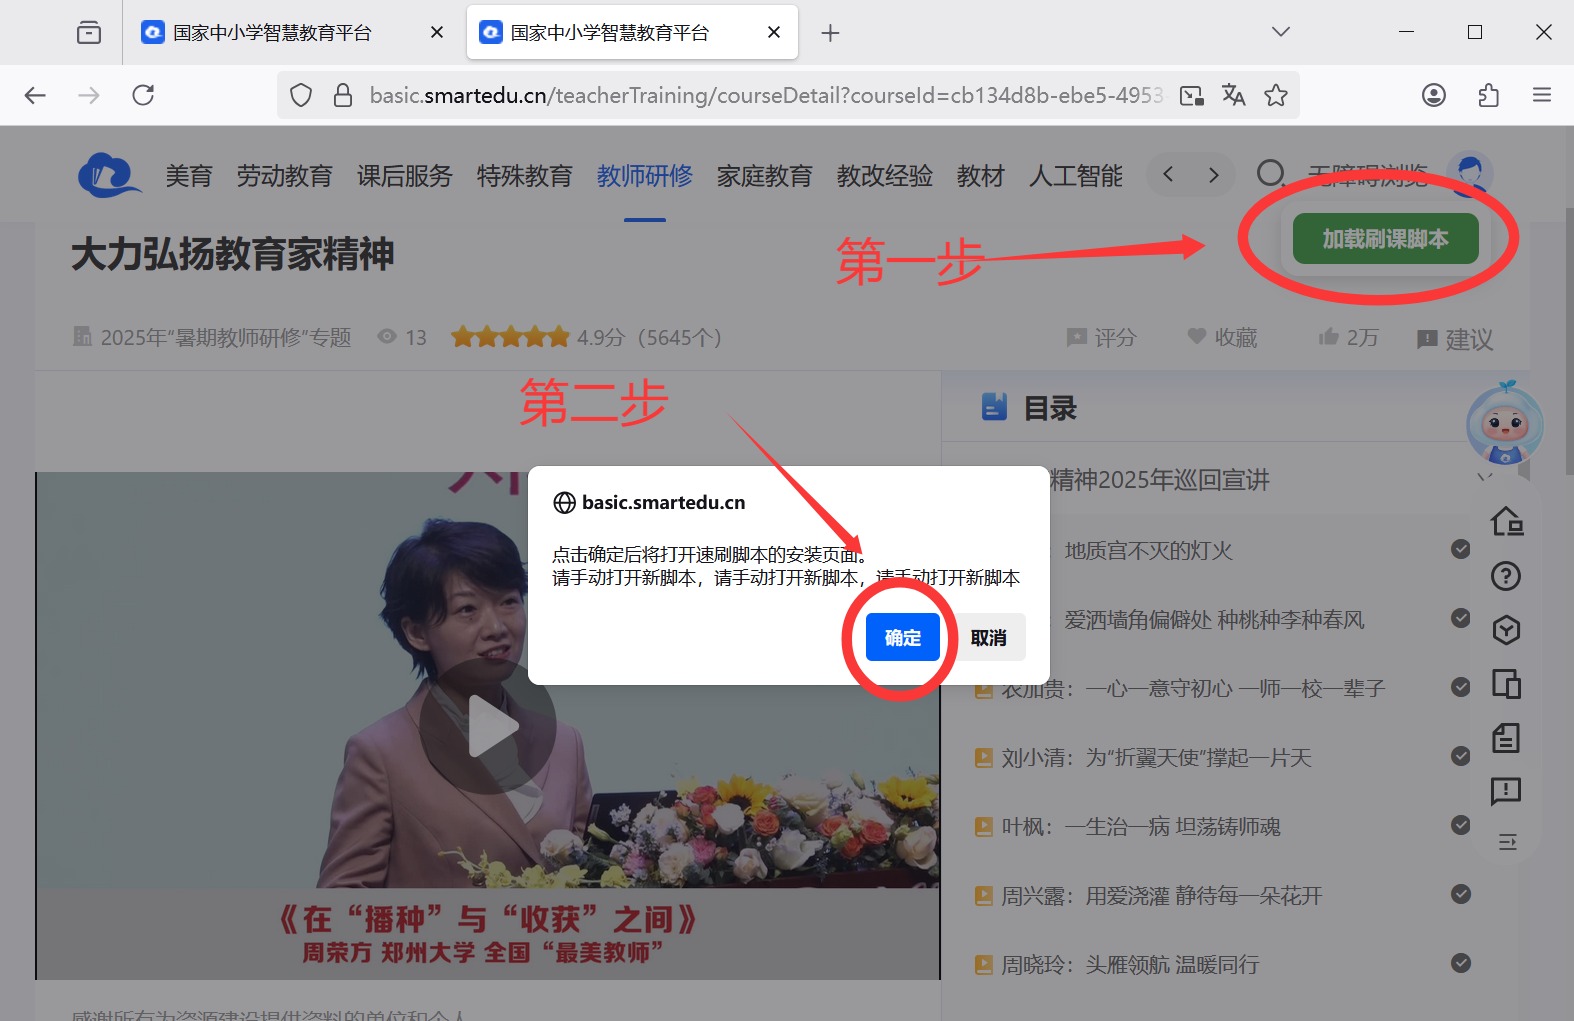Image resolution: width=1574 pixels, height=1021 pixels.
Task: Click the 建议 suggestion button
Action: pos(1456,340)
